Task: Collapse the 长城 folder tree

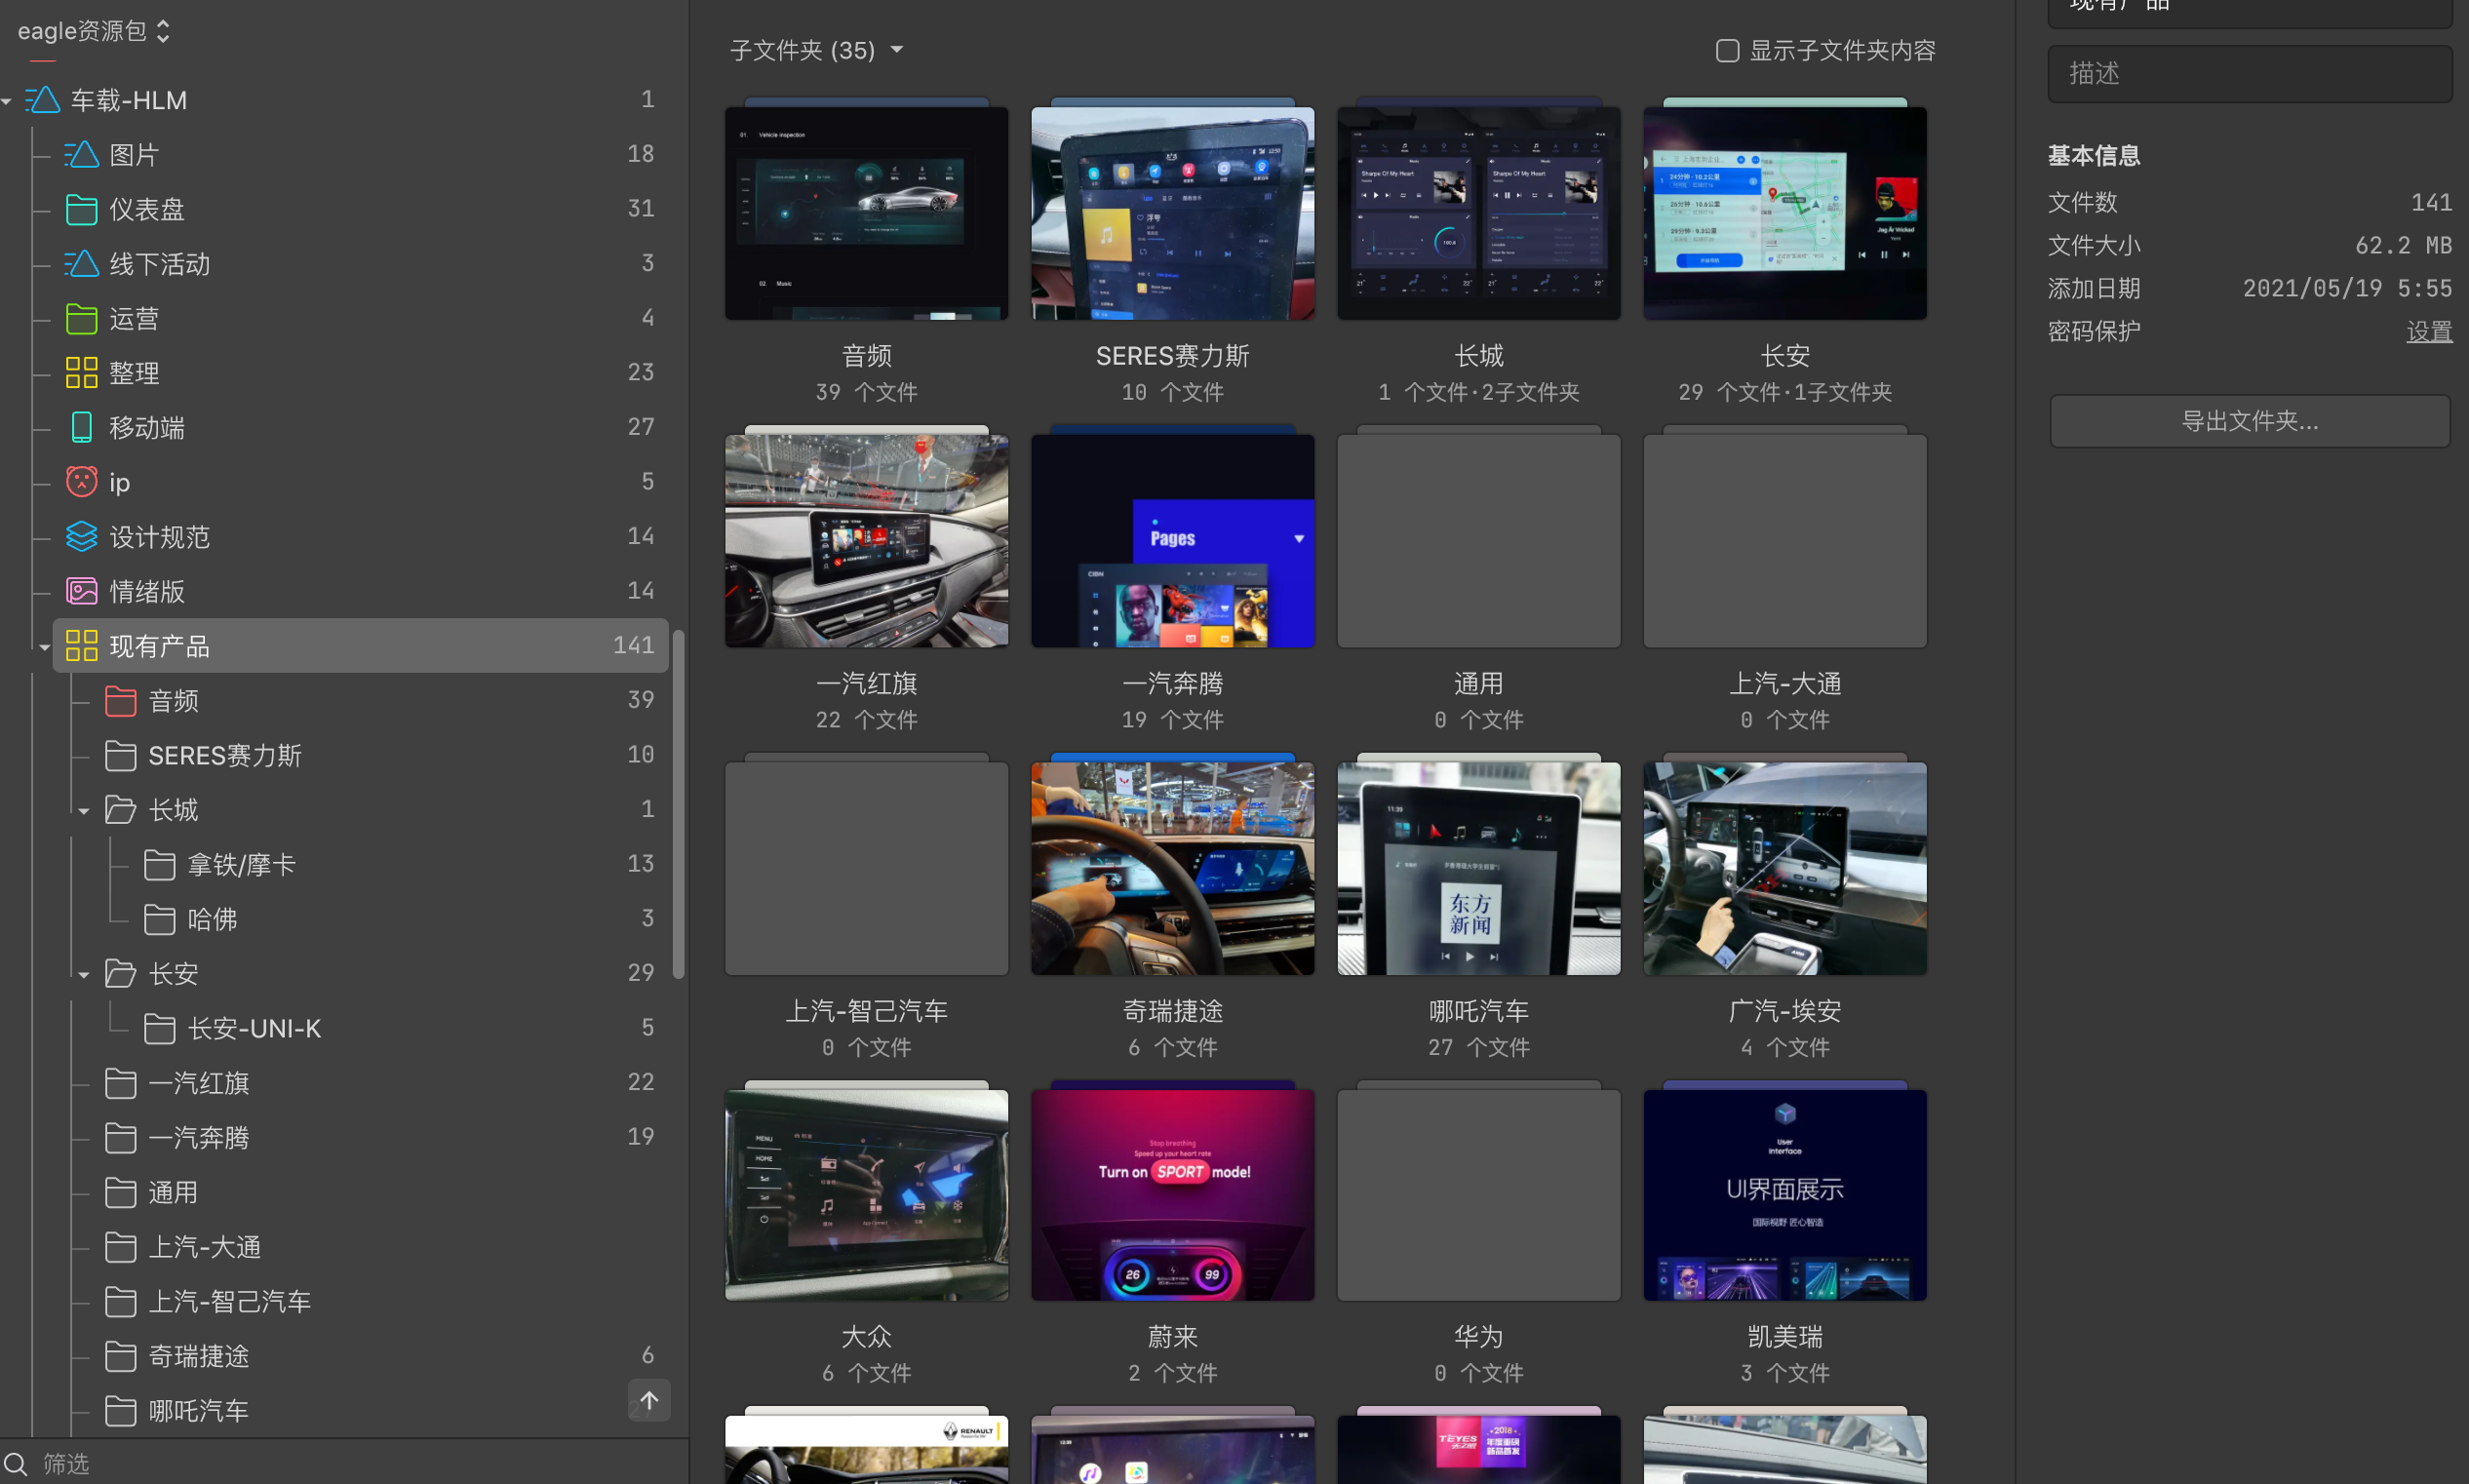Action: [x=84, y=811]
